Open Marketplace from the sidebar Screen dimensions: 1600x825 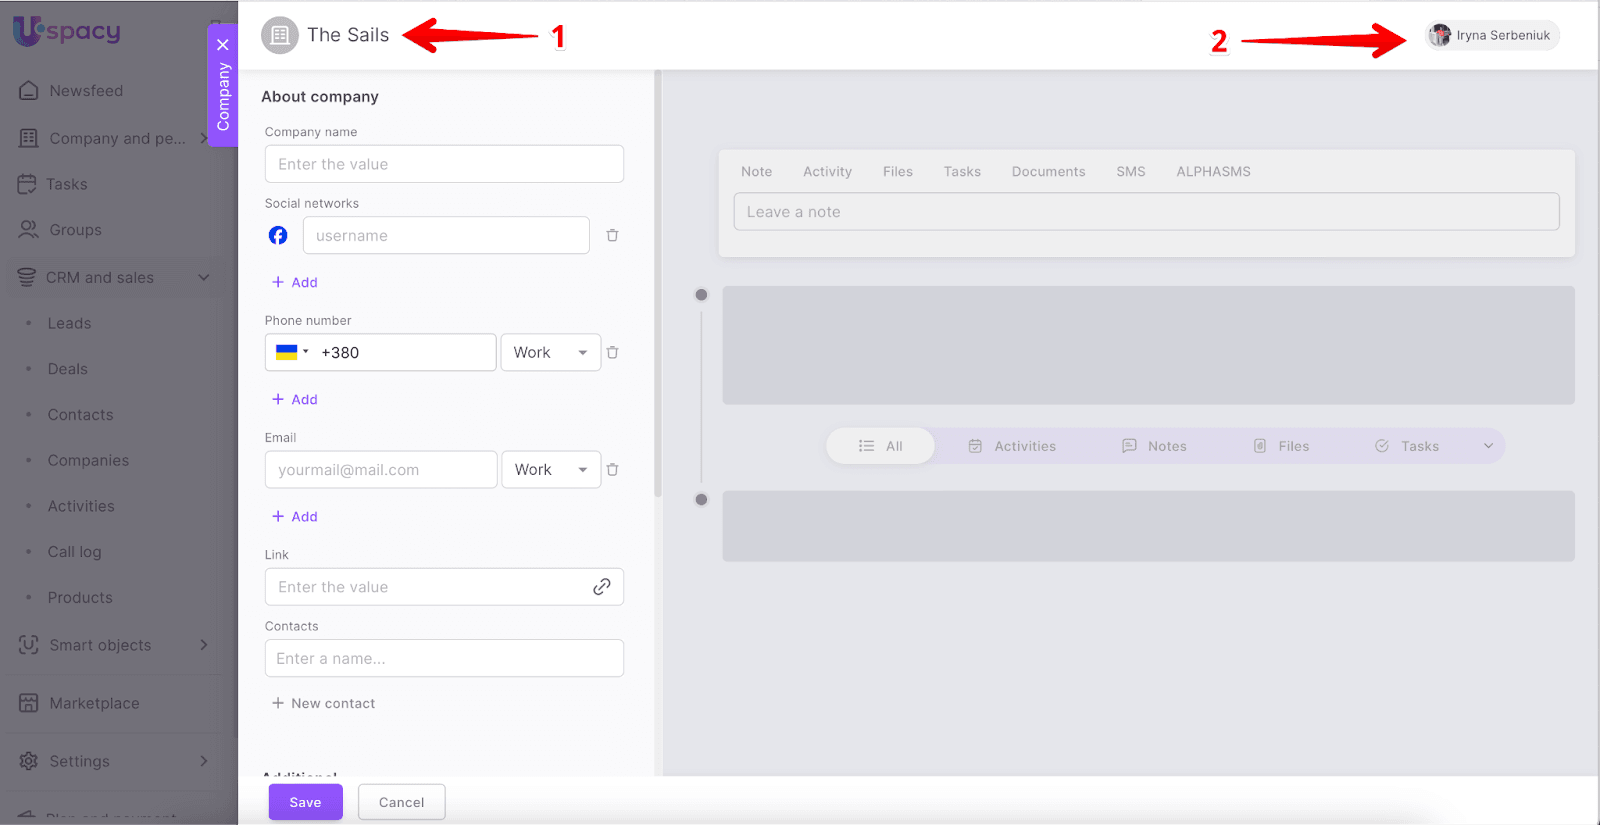[x=94, y=703]
